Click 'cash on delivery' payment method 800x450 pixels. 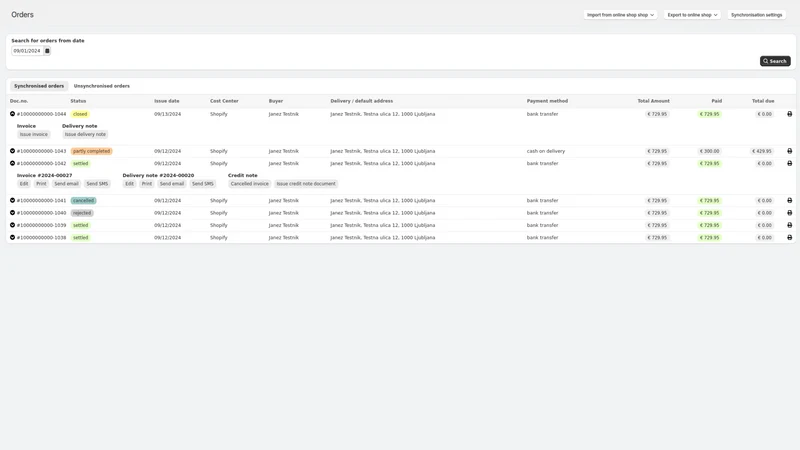pos(546,151)
